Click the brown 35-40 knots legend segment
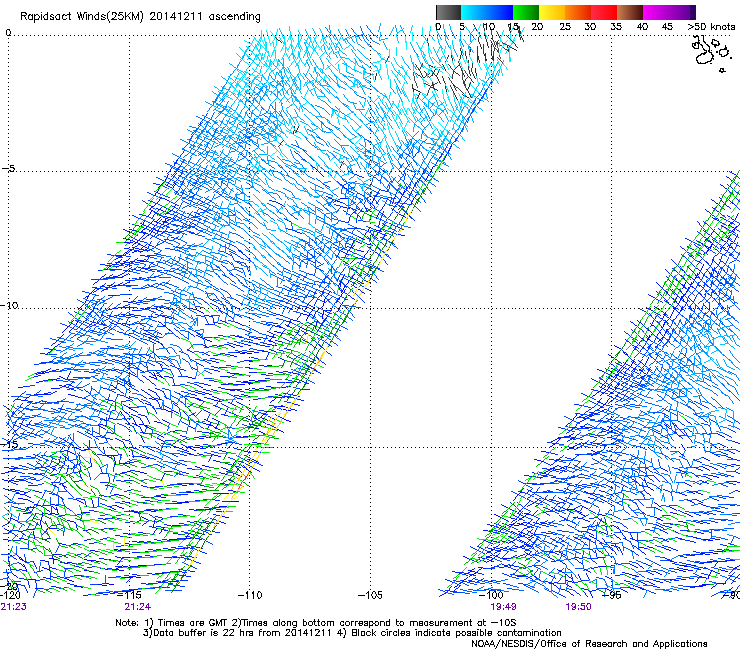Viewport: 740px width, 650px height. point(630,12)
